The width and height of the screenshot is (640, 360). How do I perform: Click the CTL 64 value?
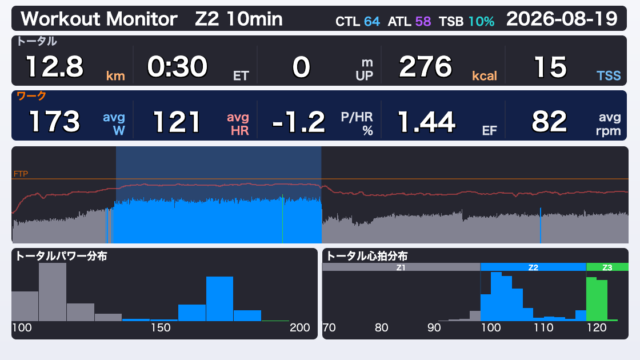tap(358, 21)
